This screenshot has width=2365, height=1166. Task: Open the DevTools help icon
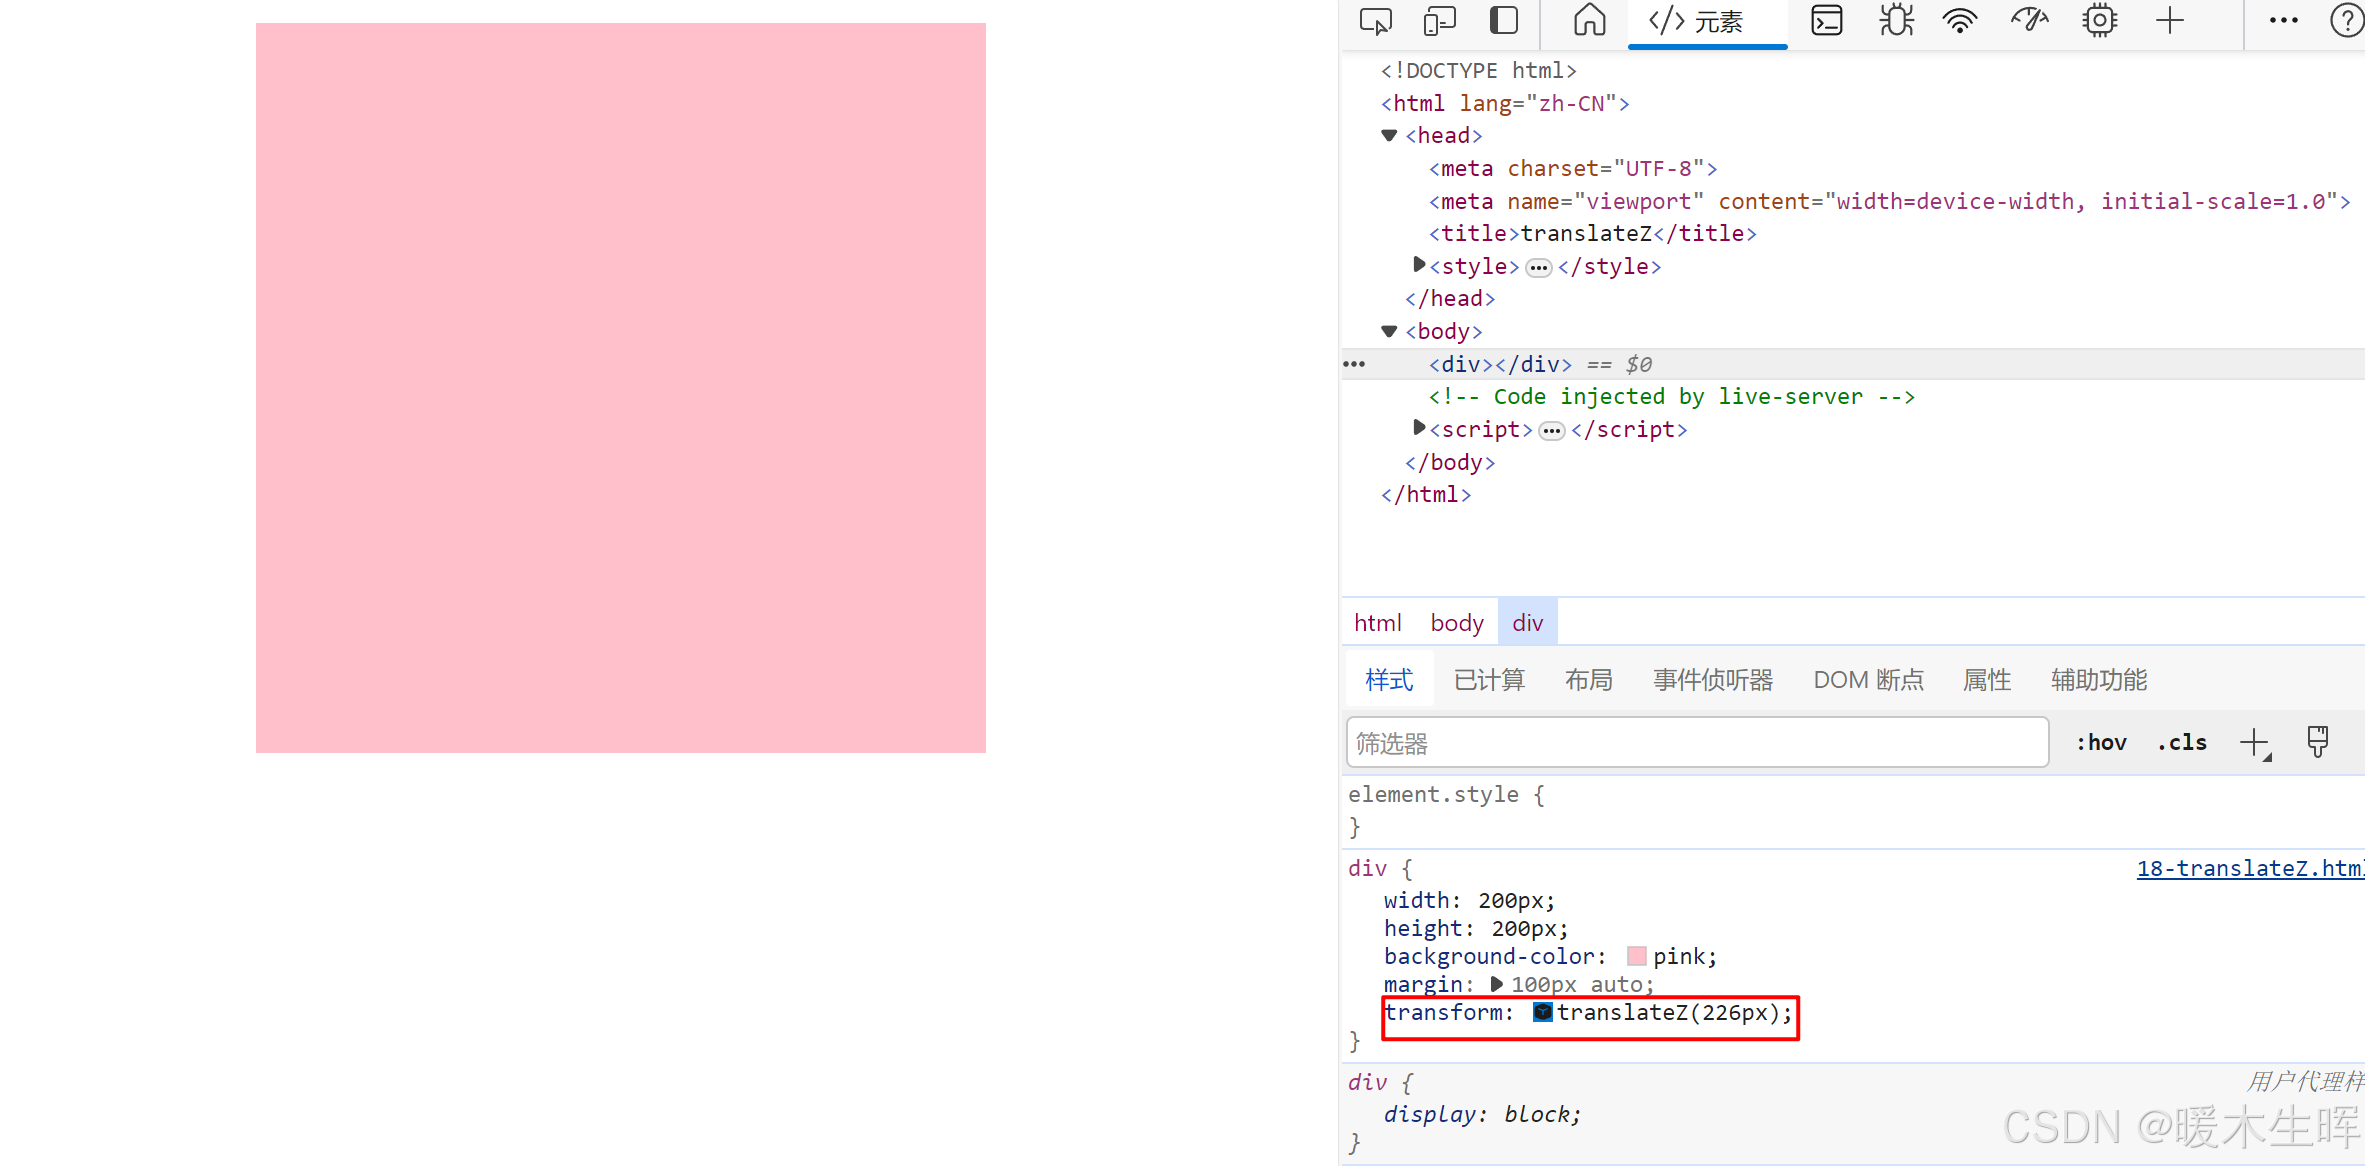tap(2347, 21)
